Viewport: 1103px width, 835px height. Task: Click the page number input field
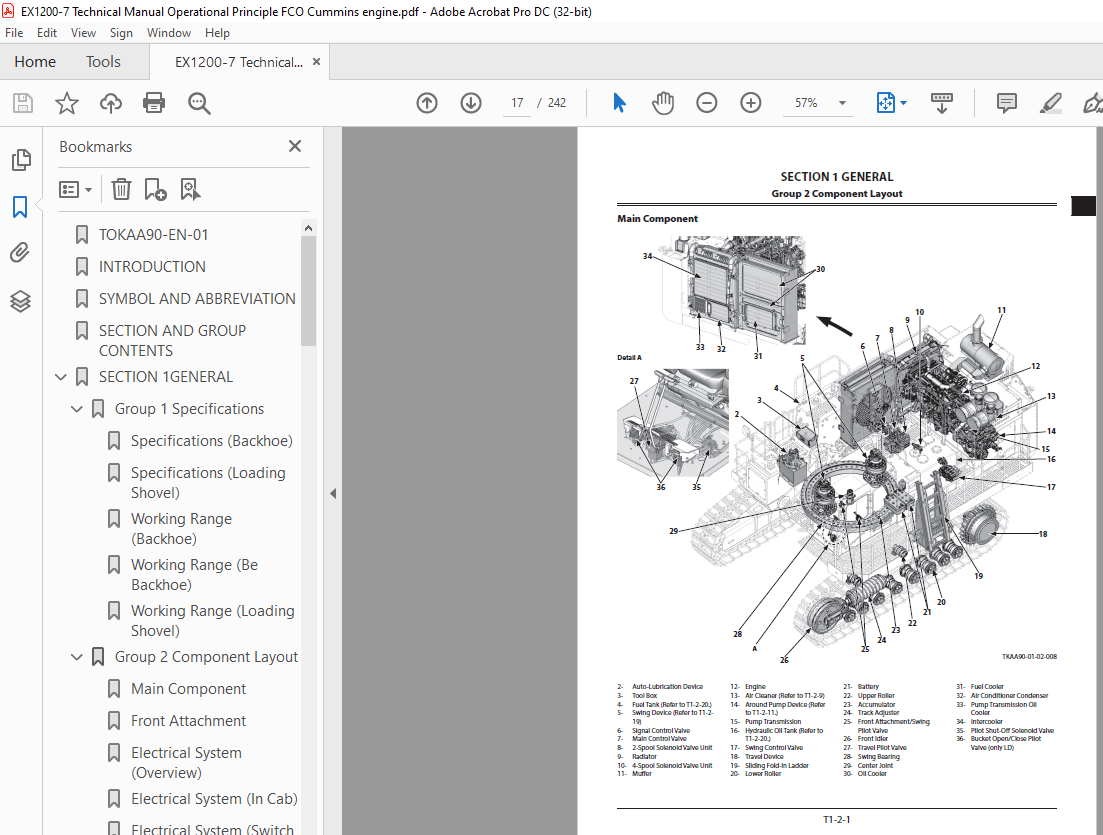(x=517, y=103)
